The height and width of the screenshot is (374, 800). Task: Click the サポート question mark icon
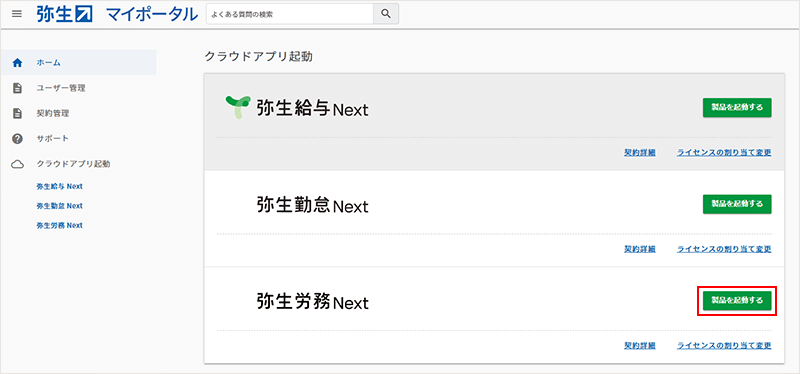17,138
